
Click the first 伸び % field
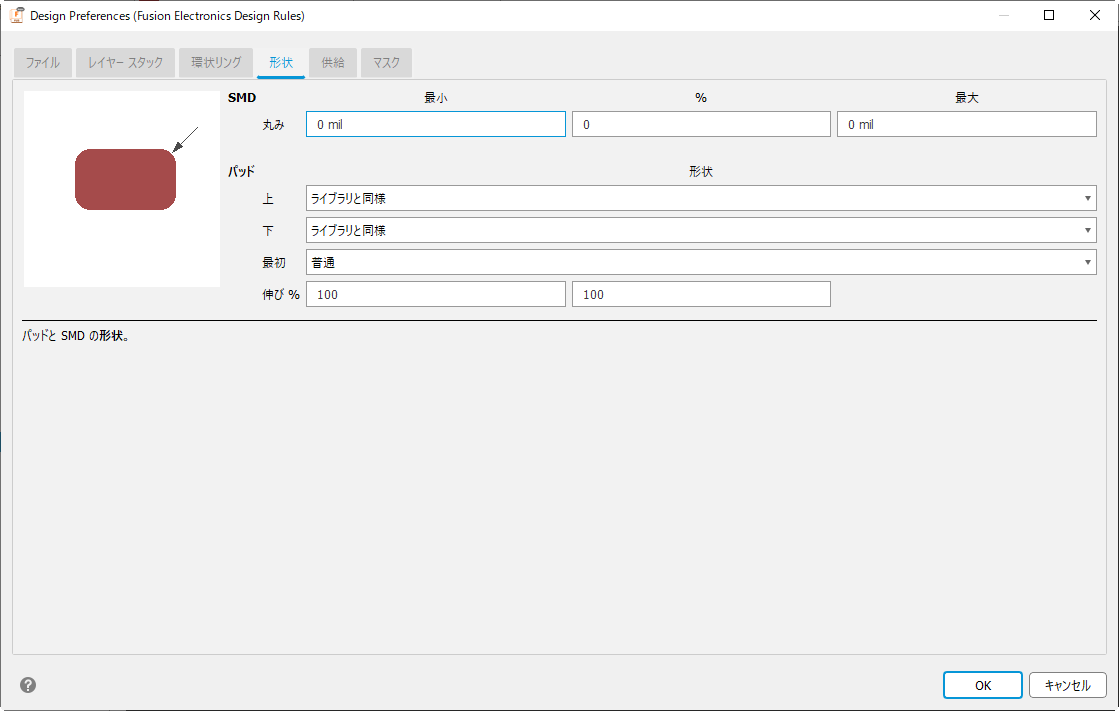pos(436,294)
